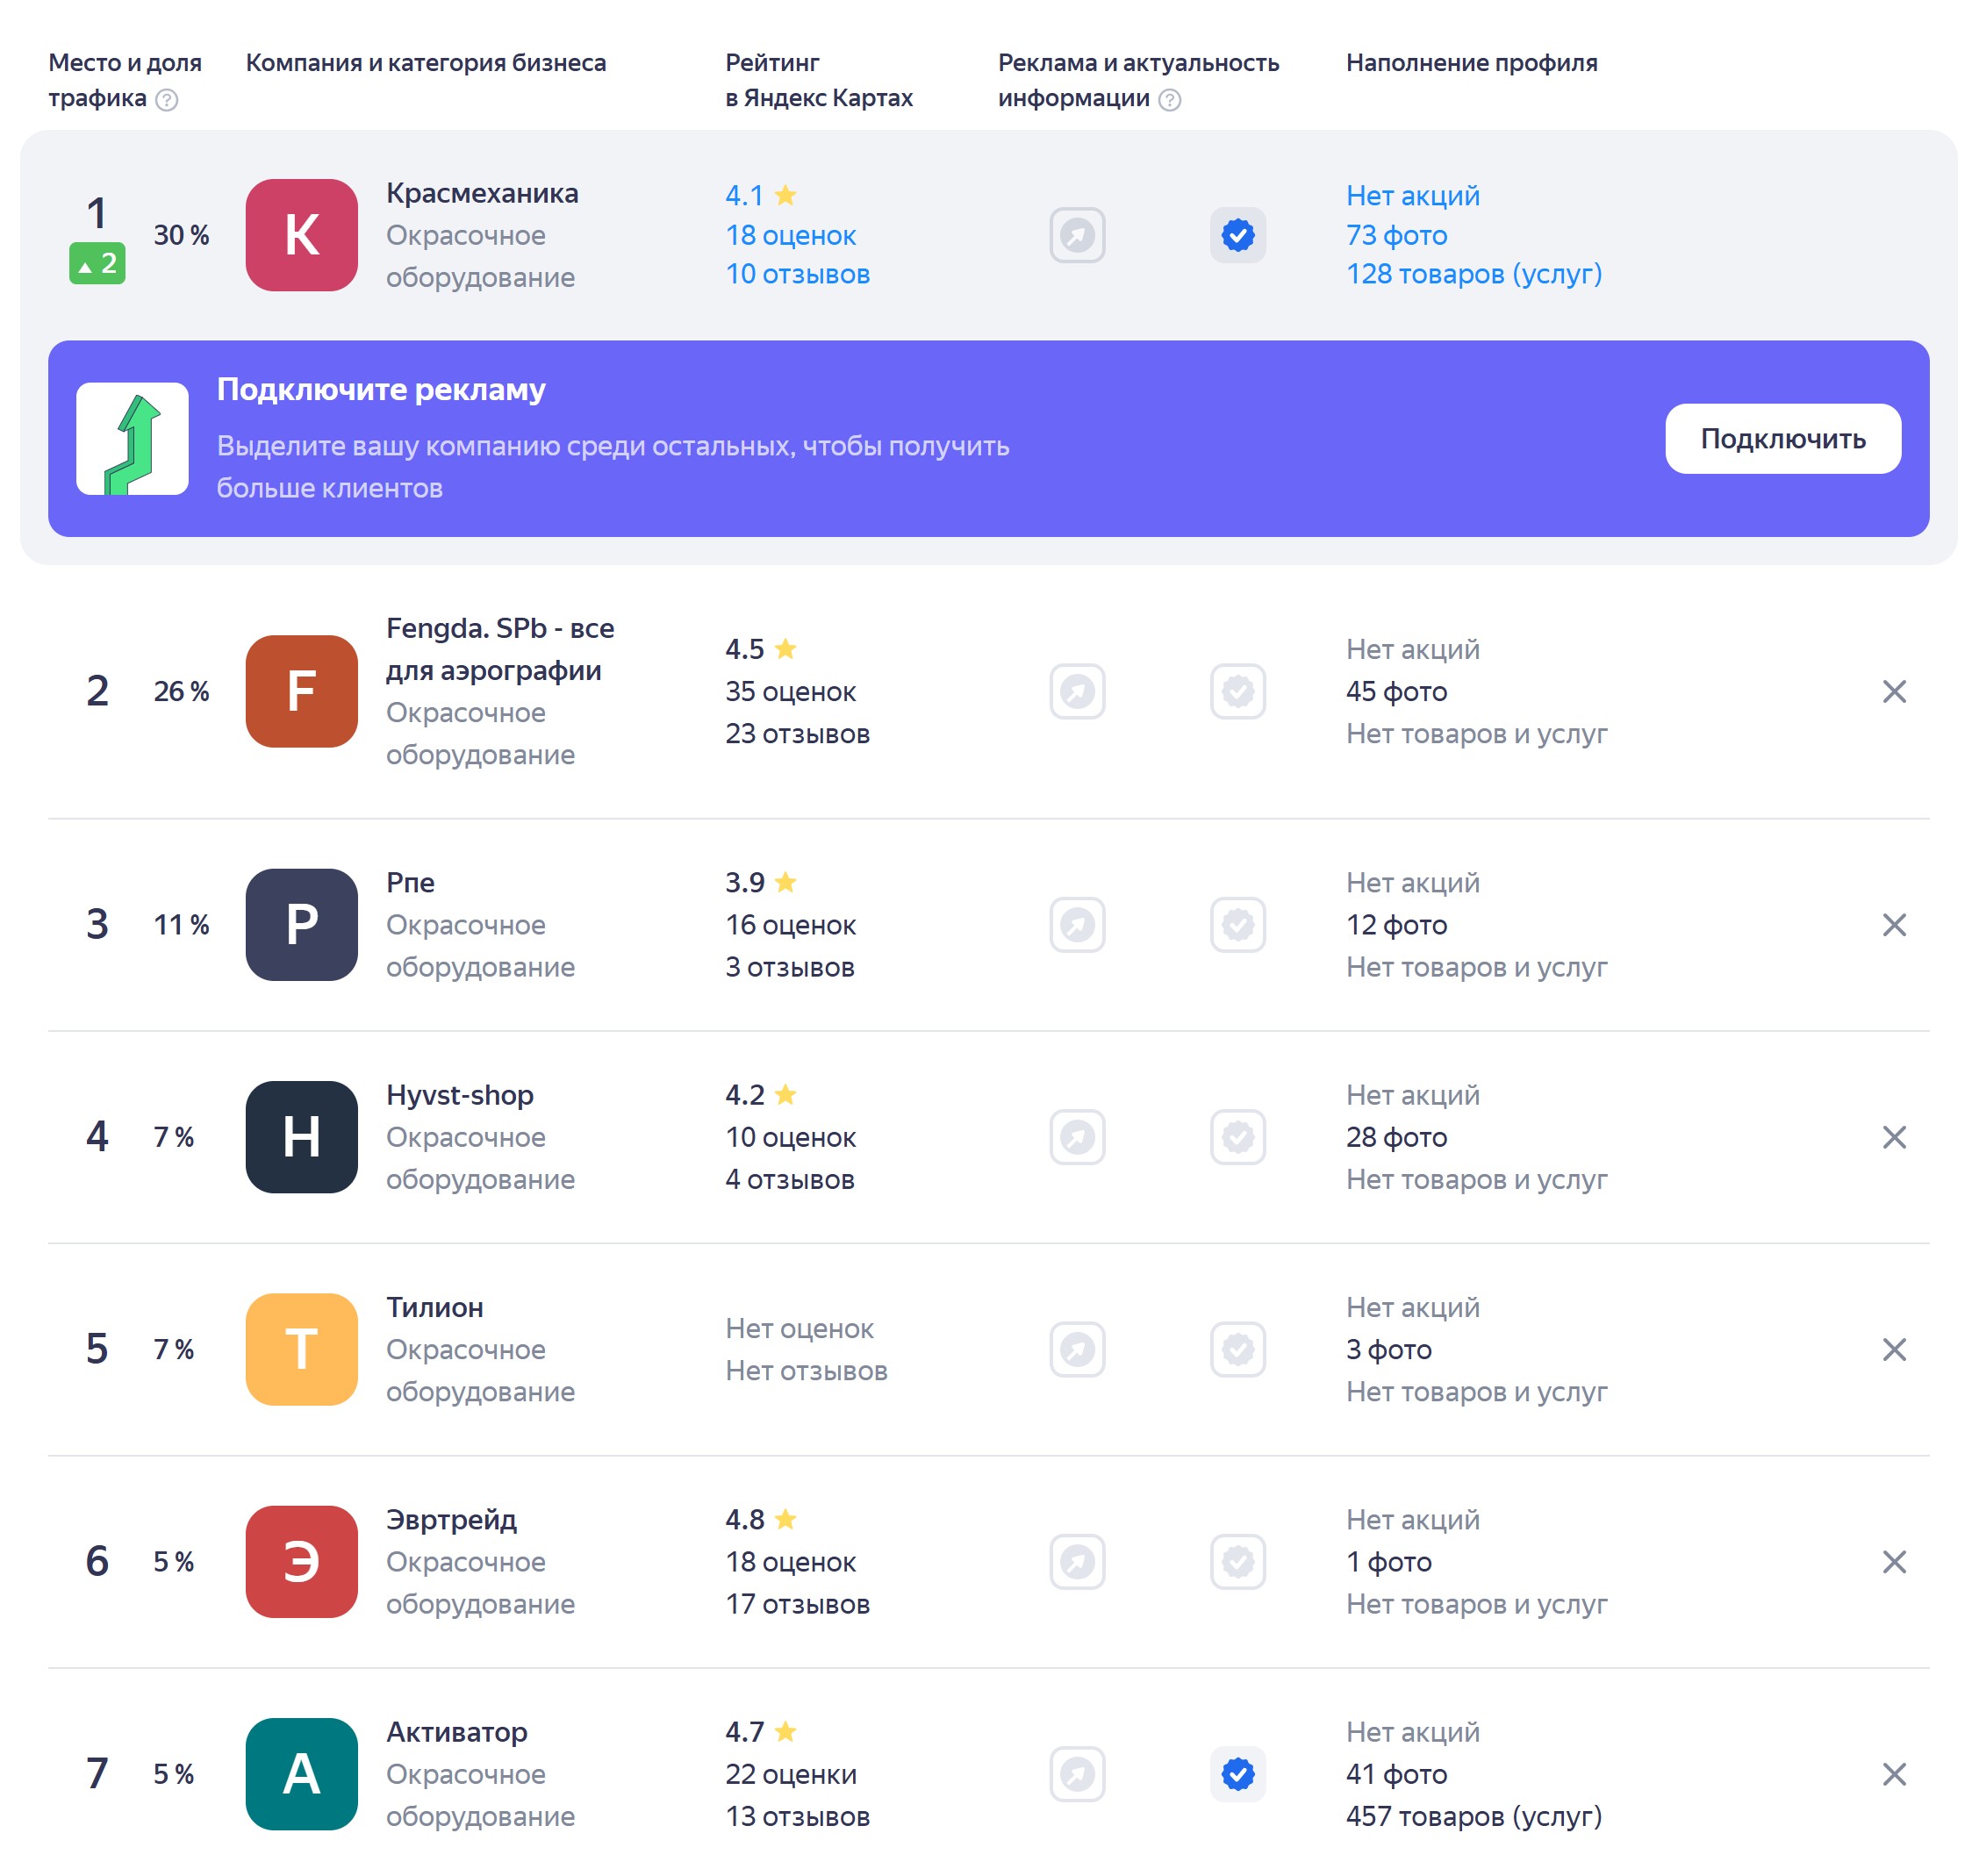1979x1876 pixels.
Task: Click the 'Компания и категория бизнеса' column header
Action: pyautogui.click(x=426, y=63)
